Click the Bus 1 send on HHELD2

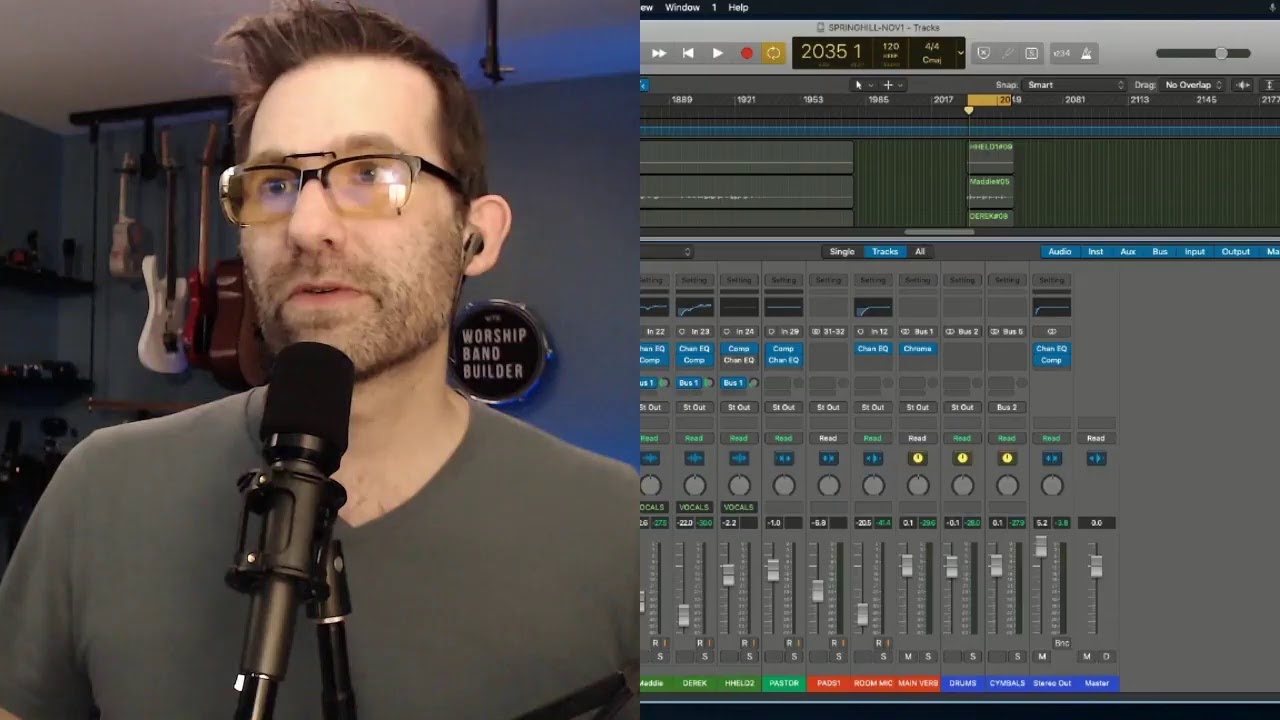click(x=733, y=383)
